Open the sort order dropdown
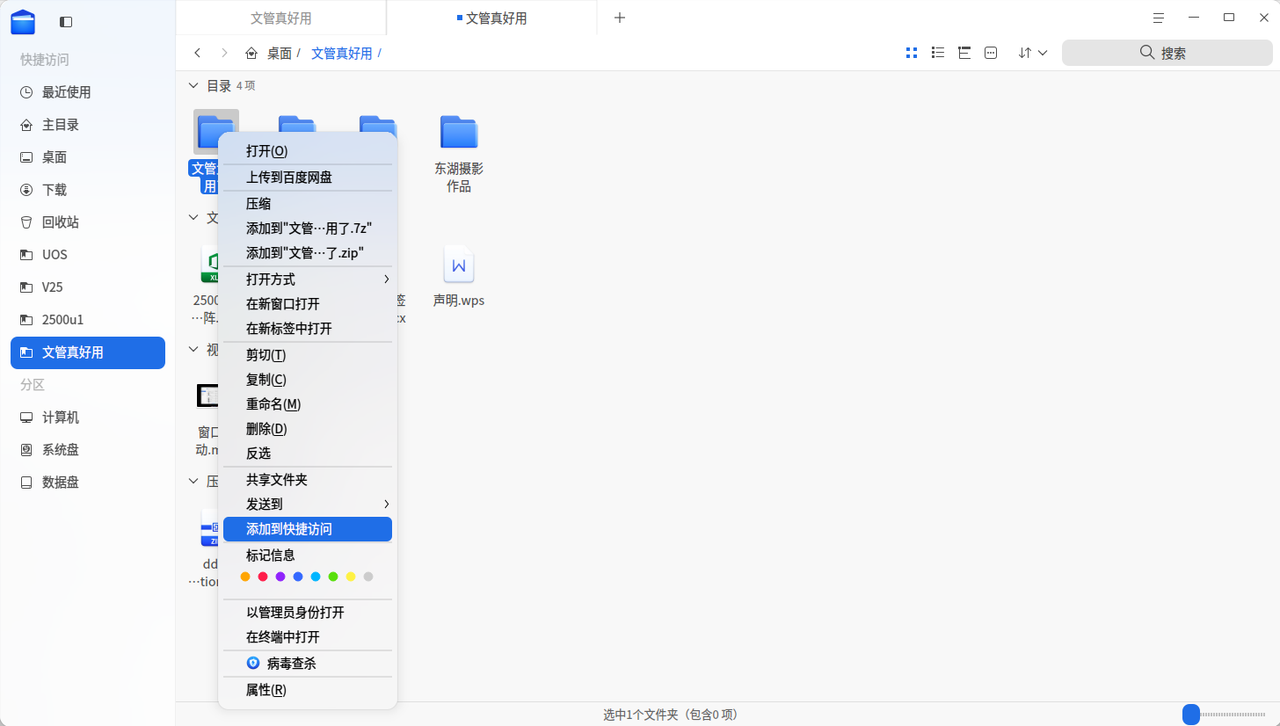 click(x=1033, y=53)
